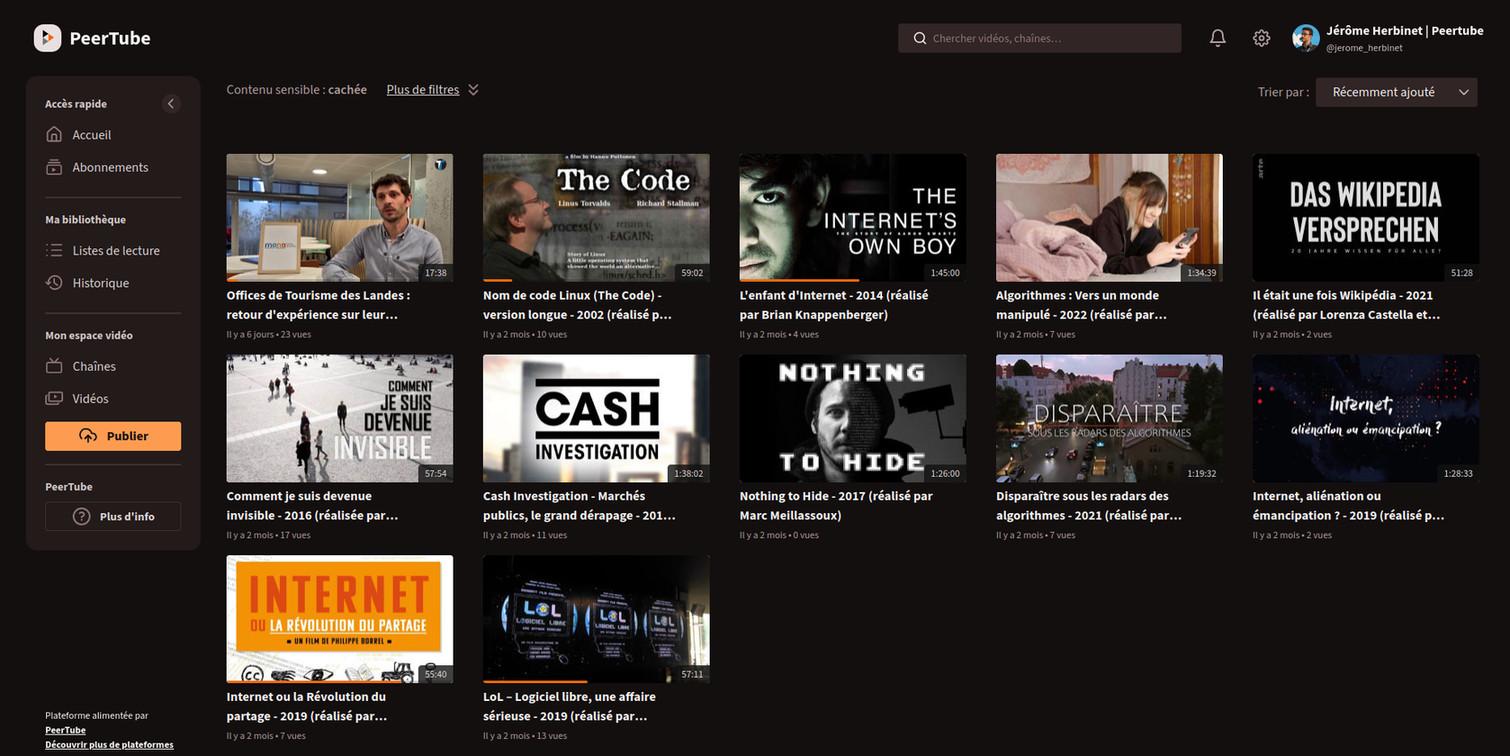Viewport: 1510px width, 756px height.
Task: Click the Chaînes television icon
Action: 54,366
